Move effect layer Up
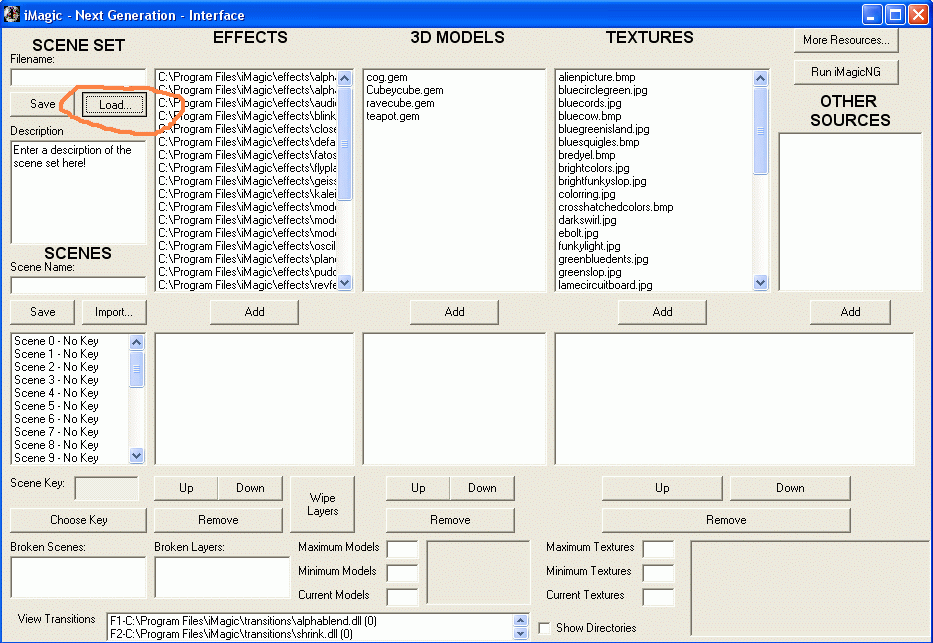The height and width of the screenshot is (643, 933). (186, 488)
